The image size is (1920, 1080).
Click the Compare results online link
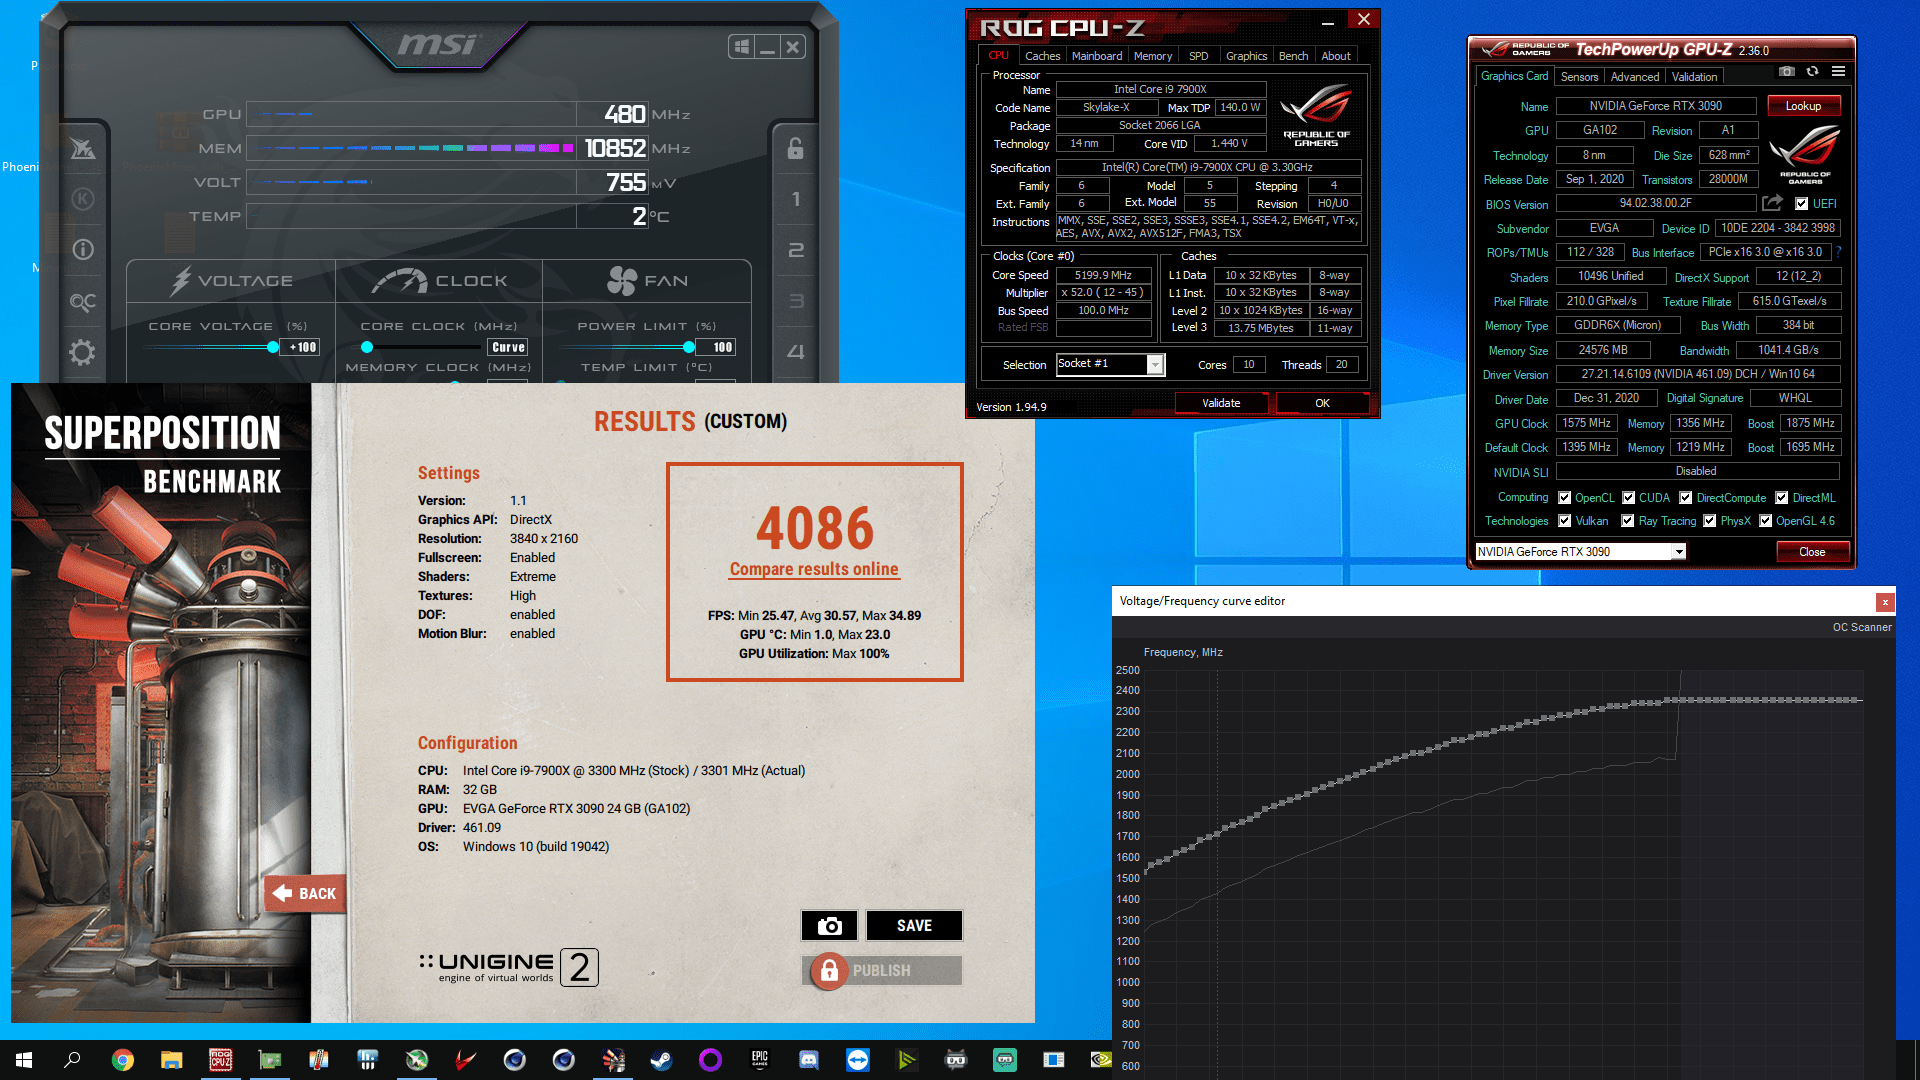[x=814, y=569]
